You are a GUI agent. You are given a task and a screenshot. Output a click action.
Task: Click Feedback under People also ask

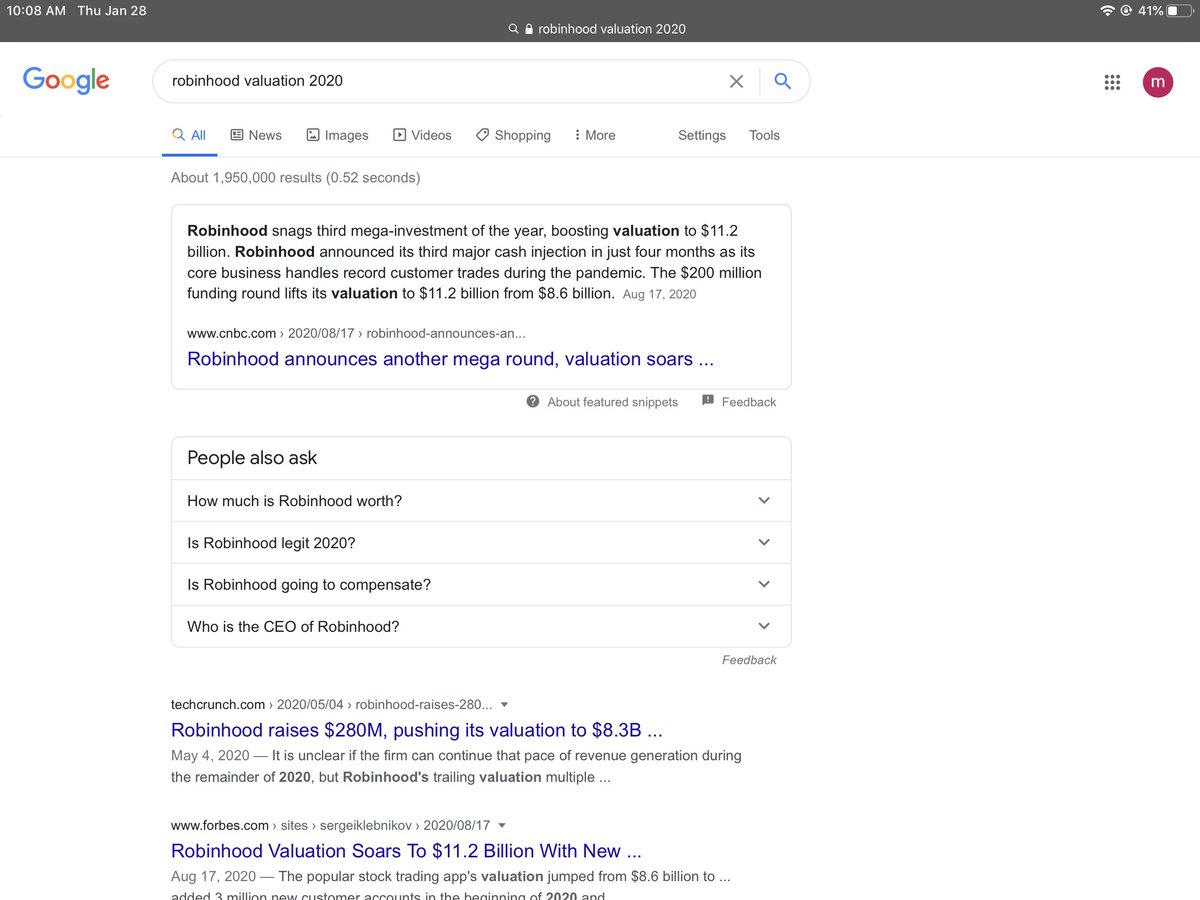point(749,660)
